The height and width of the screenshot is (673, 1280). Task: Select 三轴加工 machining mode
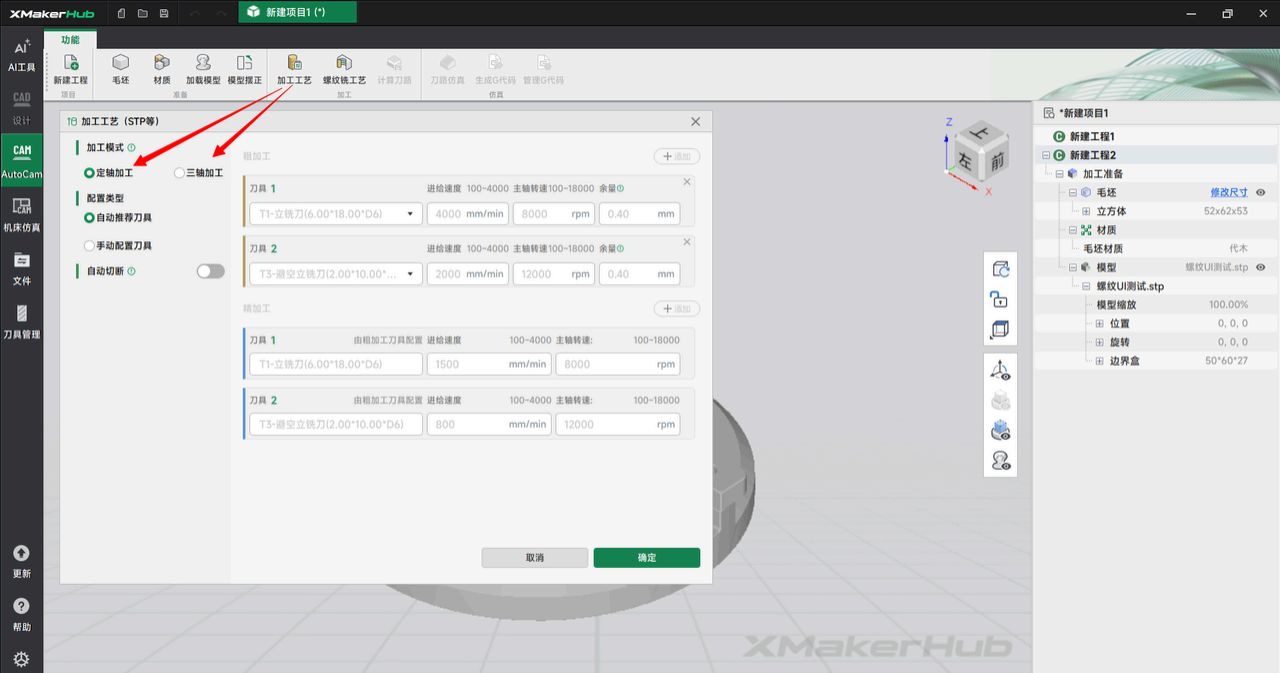198,173
